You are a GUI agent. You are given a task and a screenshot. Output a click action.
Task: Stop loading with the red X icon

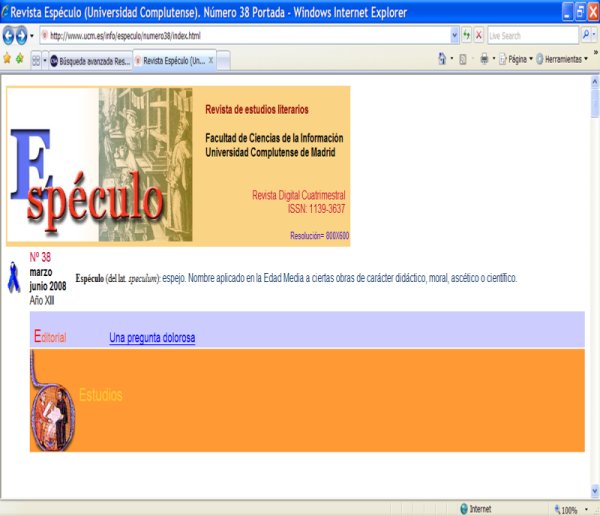479,36
